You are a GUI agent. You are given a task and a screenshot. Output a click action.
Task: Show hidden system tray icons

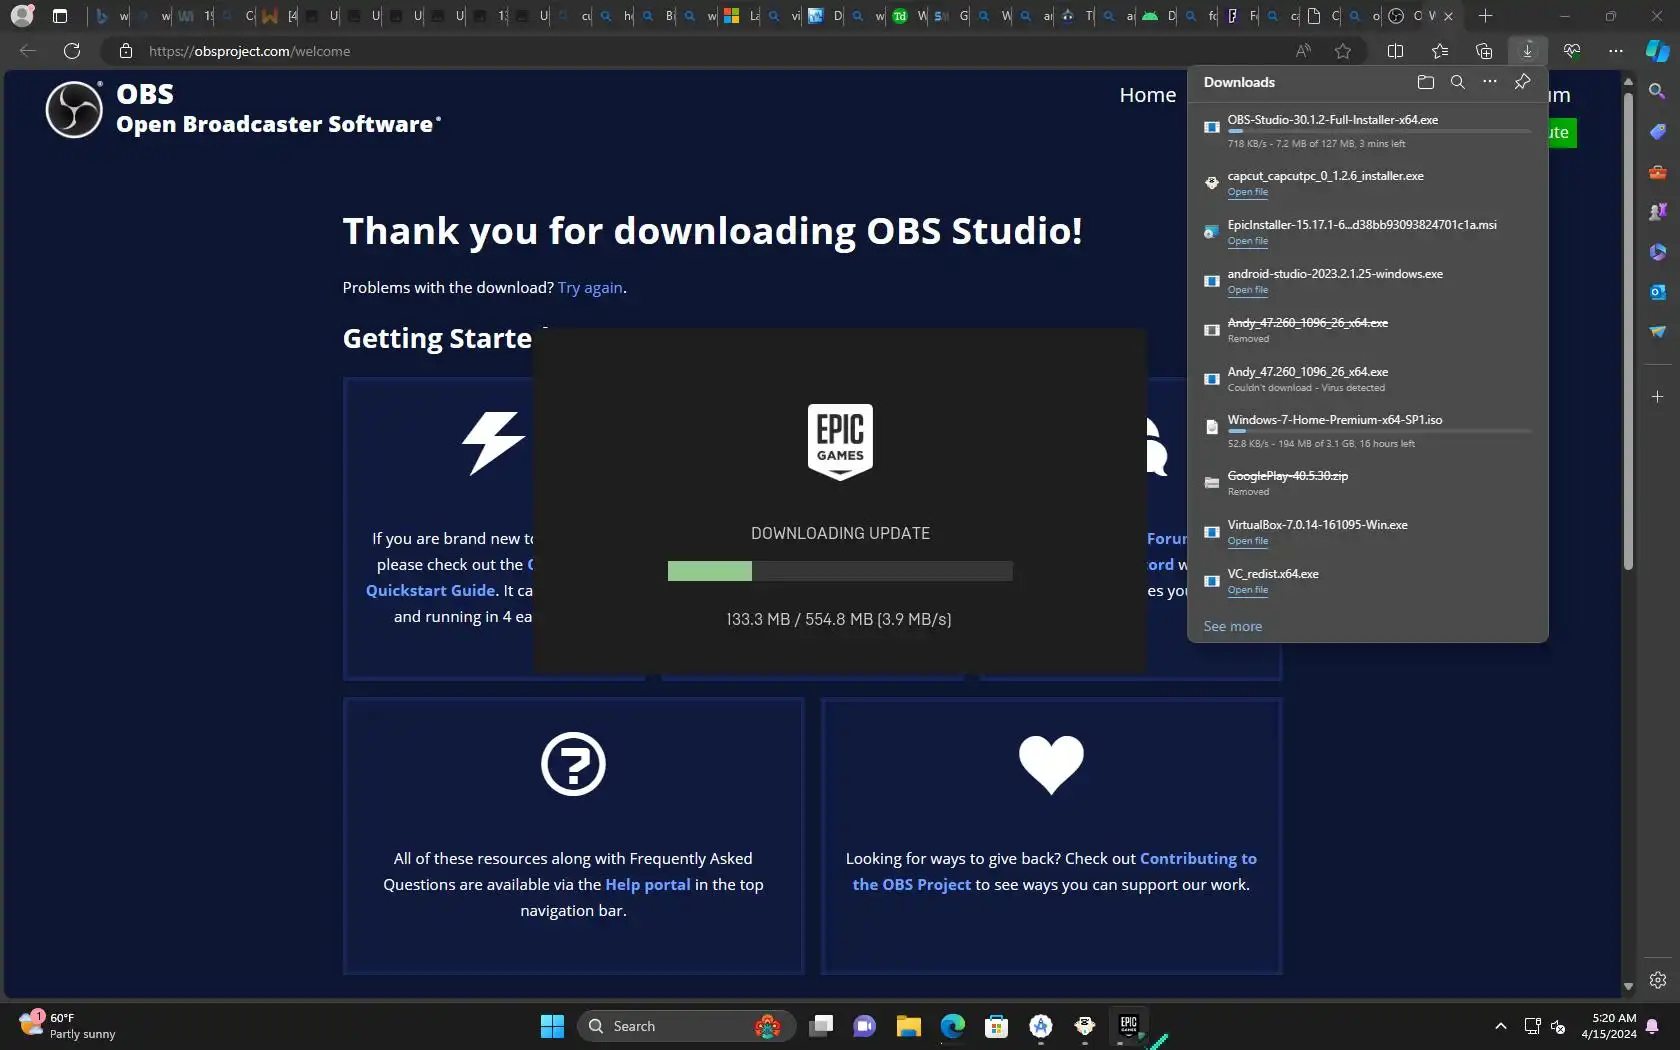1500,1026
